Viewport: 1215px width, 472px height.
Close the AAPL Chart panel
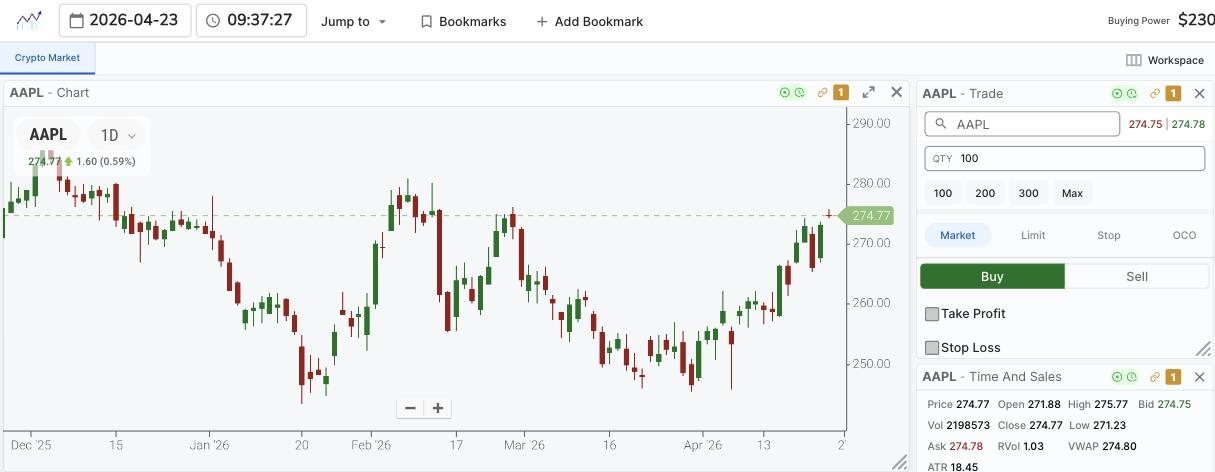coord(897,92)
